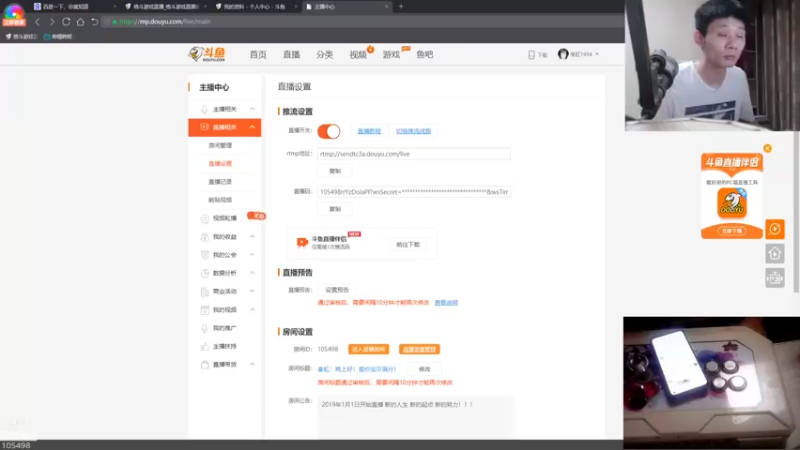800x450 pixels.
Task: Select the sidebar item below 直播记录
Action: pos(220,200)
